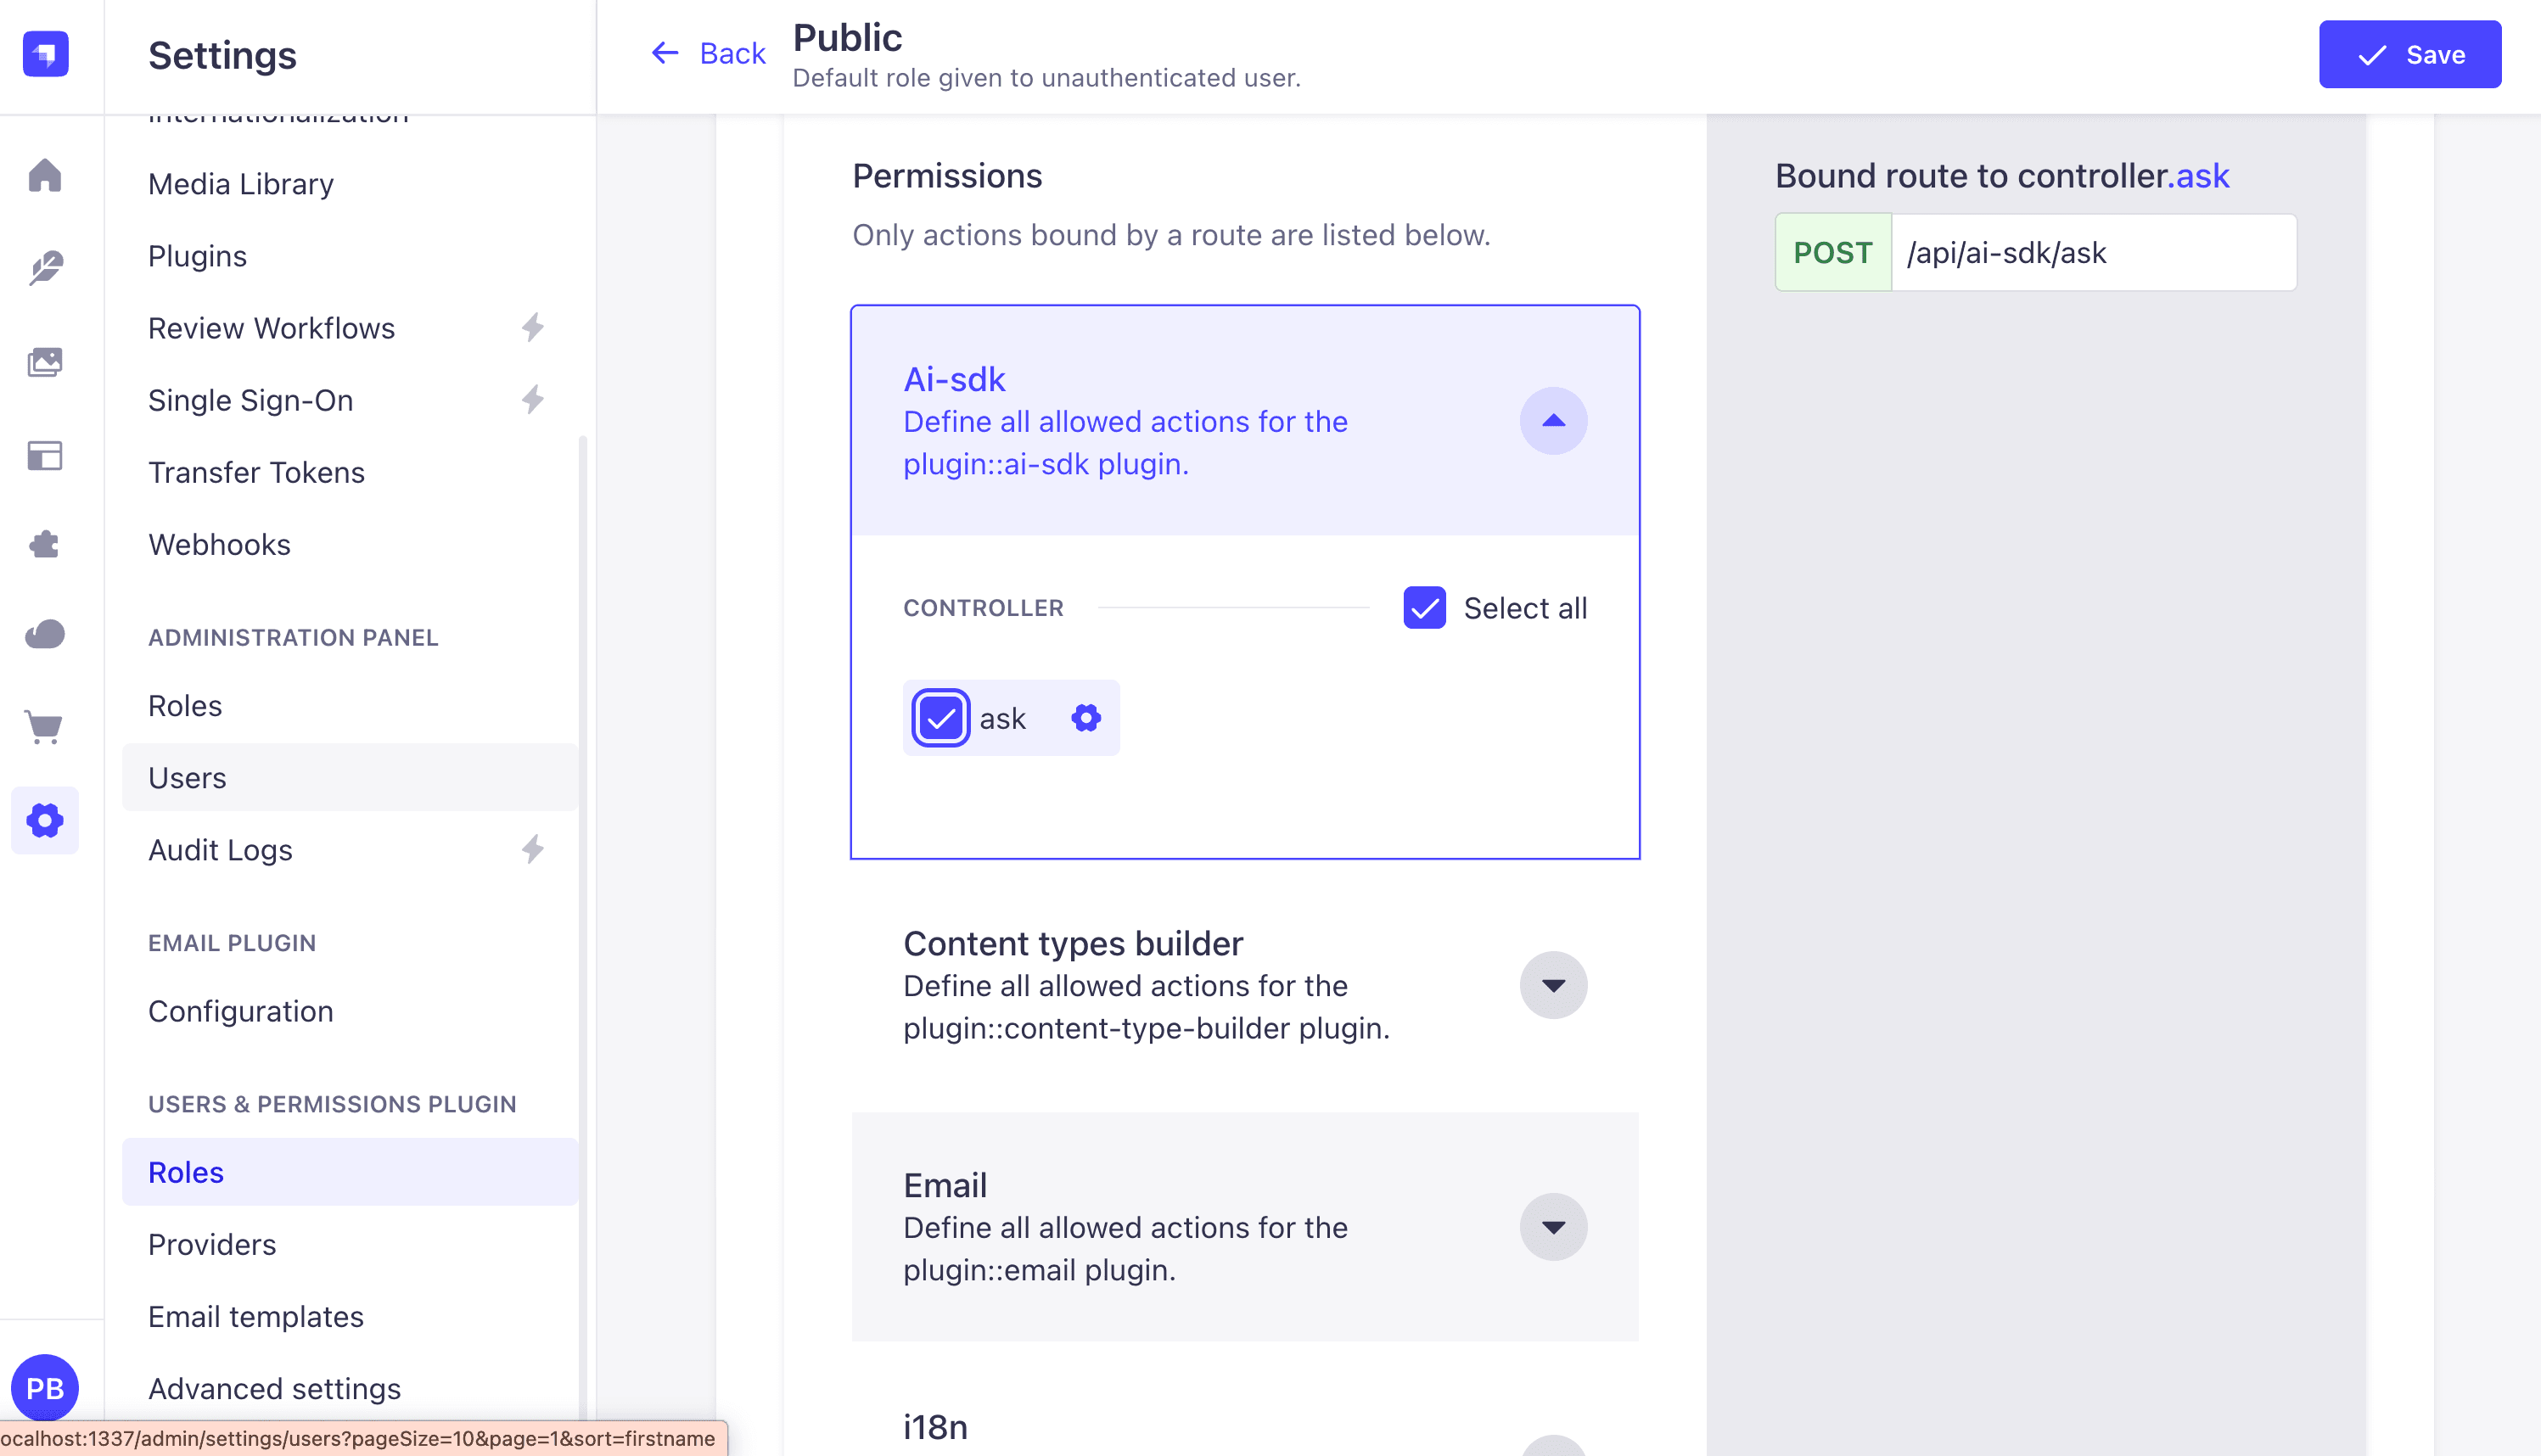Click the controller .ask link text
Image resolution: width=2541 pixels, height=1456 pixels.
2199,176
